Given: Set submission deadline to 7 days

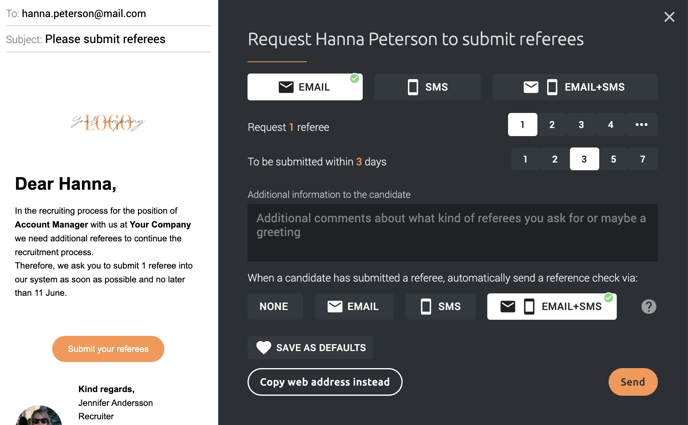Looking at the screenshot, I should 642,159.
